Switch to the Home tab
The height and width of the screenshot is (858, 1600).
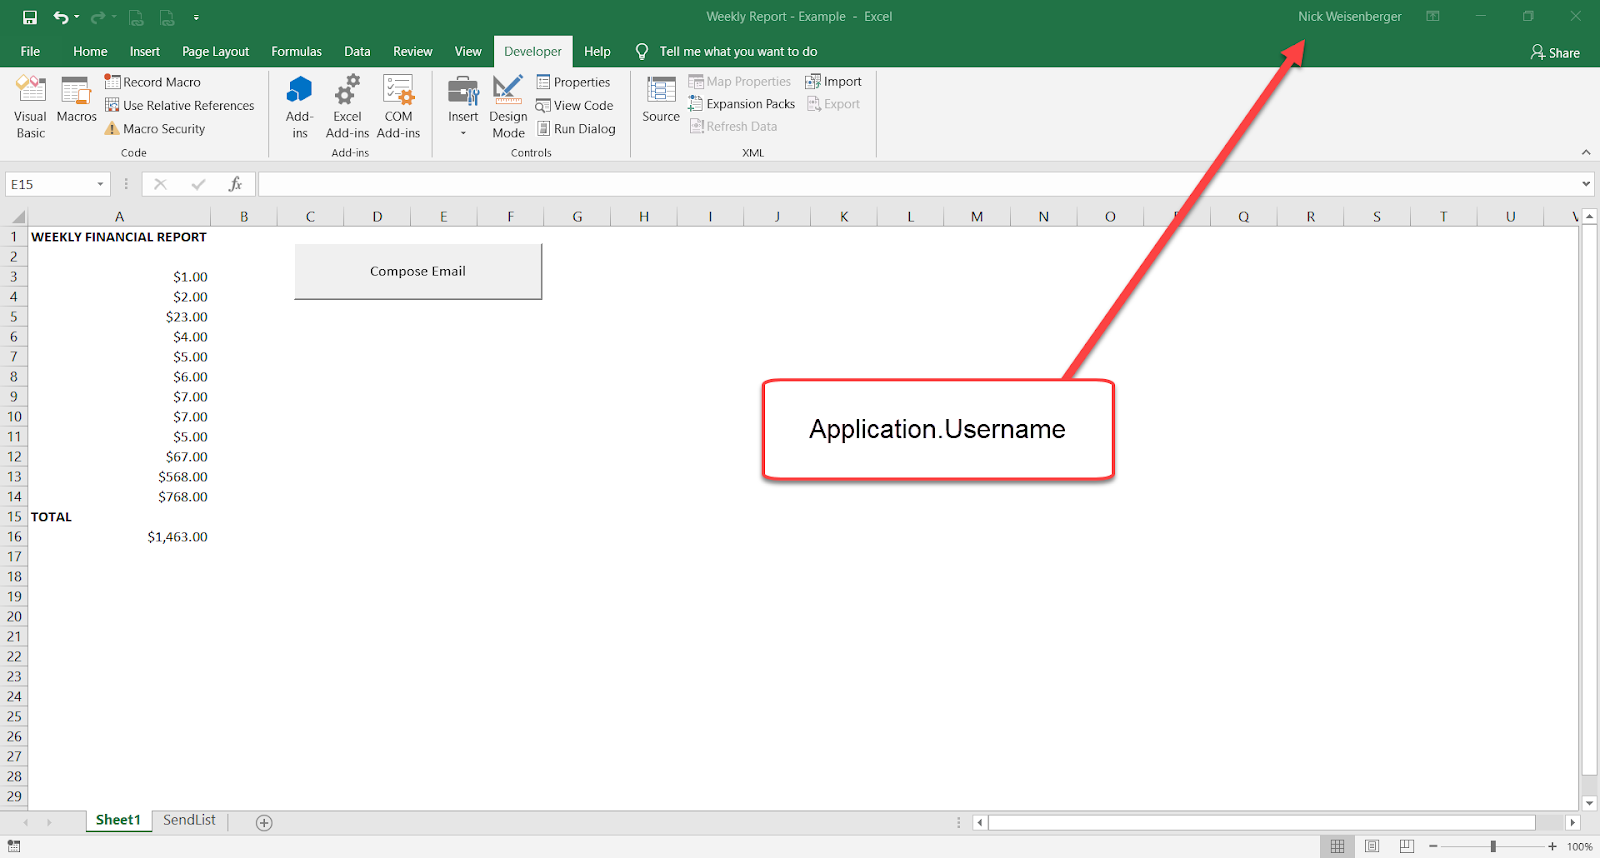pos(90,52)
